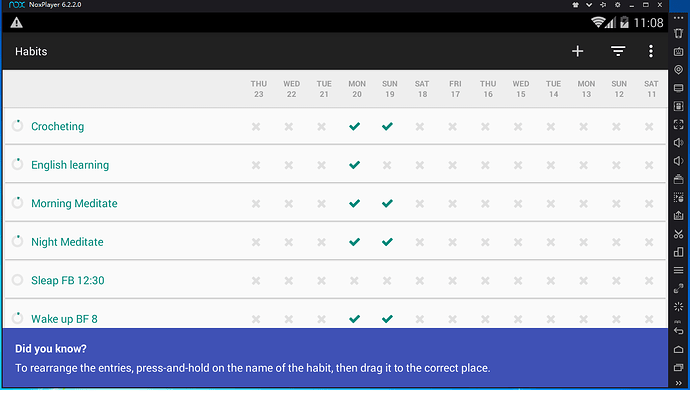Image resolution: width=690 pixels, height=393 pixels.
Task: Open the Wake up BF 8 habit
Action: pyautogui.click(x=64, y=319)
